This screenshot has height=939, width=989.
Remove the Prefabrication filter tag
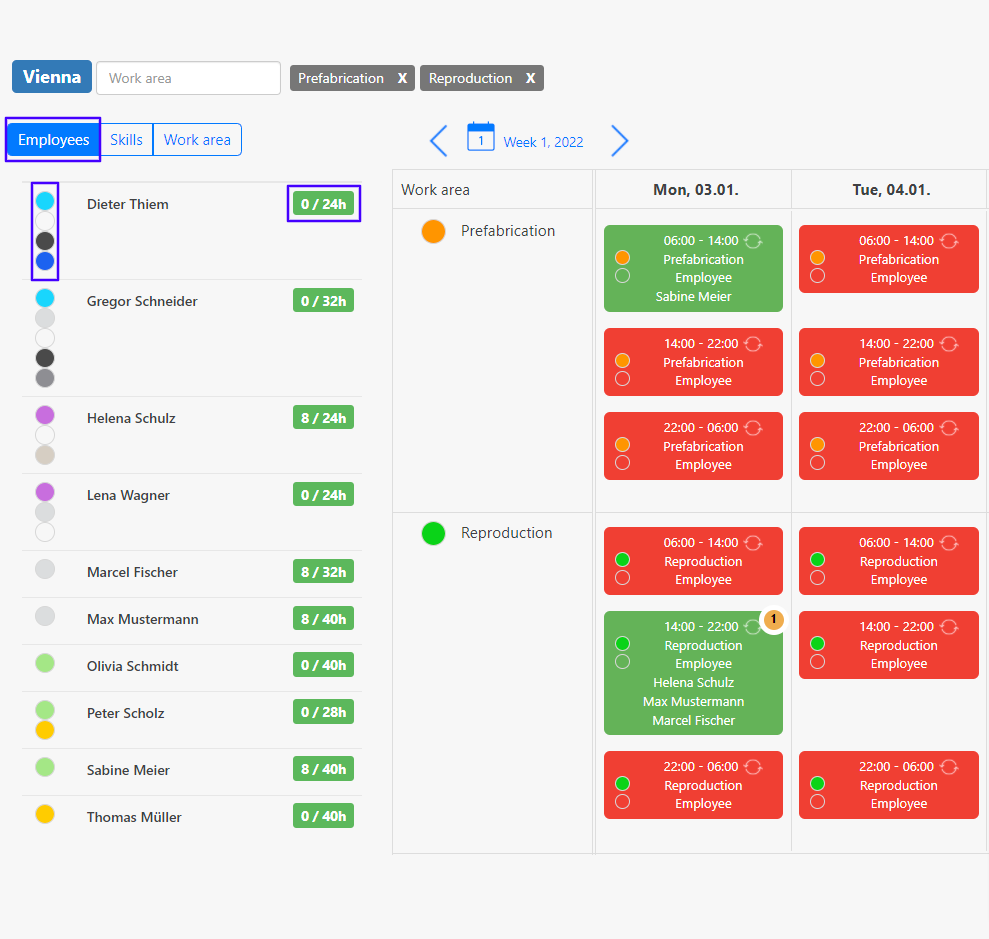pyautogui.click(x=402, y=78)
